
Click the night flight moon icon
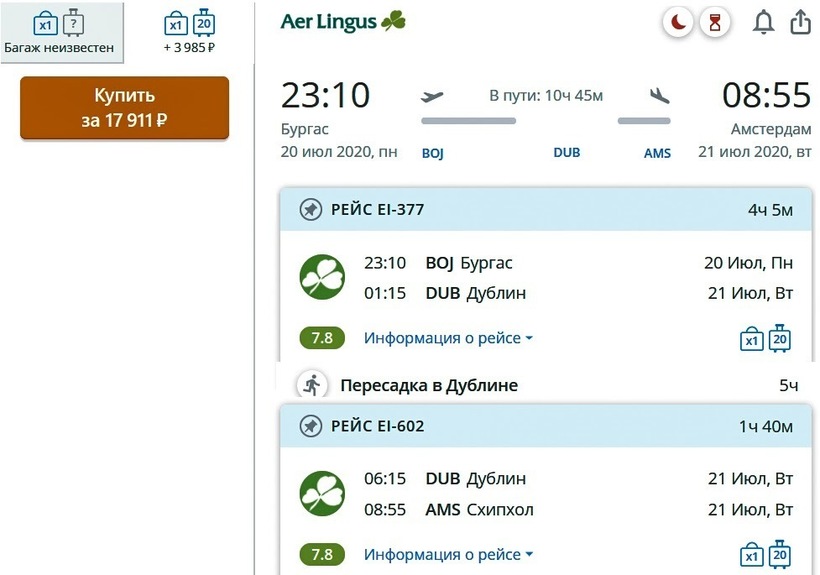[x=679, y=22]
